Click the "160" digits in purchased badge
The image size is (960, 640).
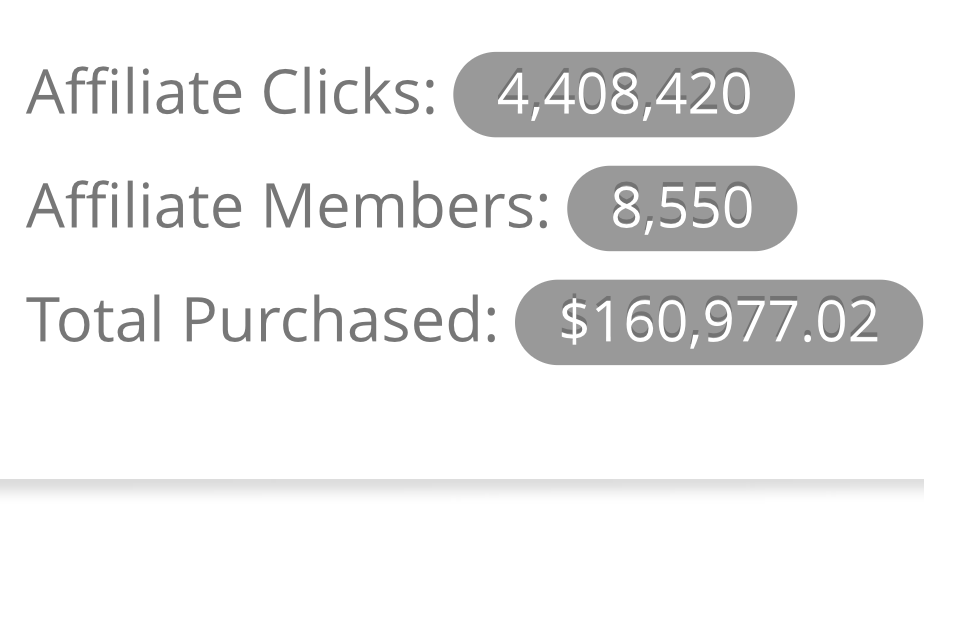624,322
